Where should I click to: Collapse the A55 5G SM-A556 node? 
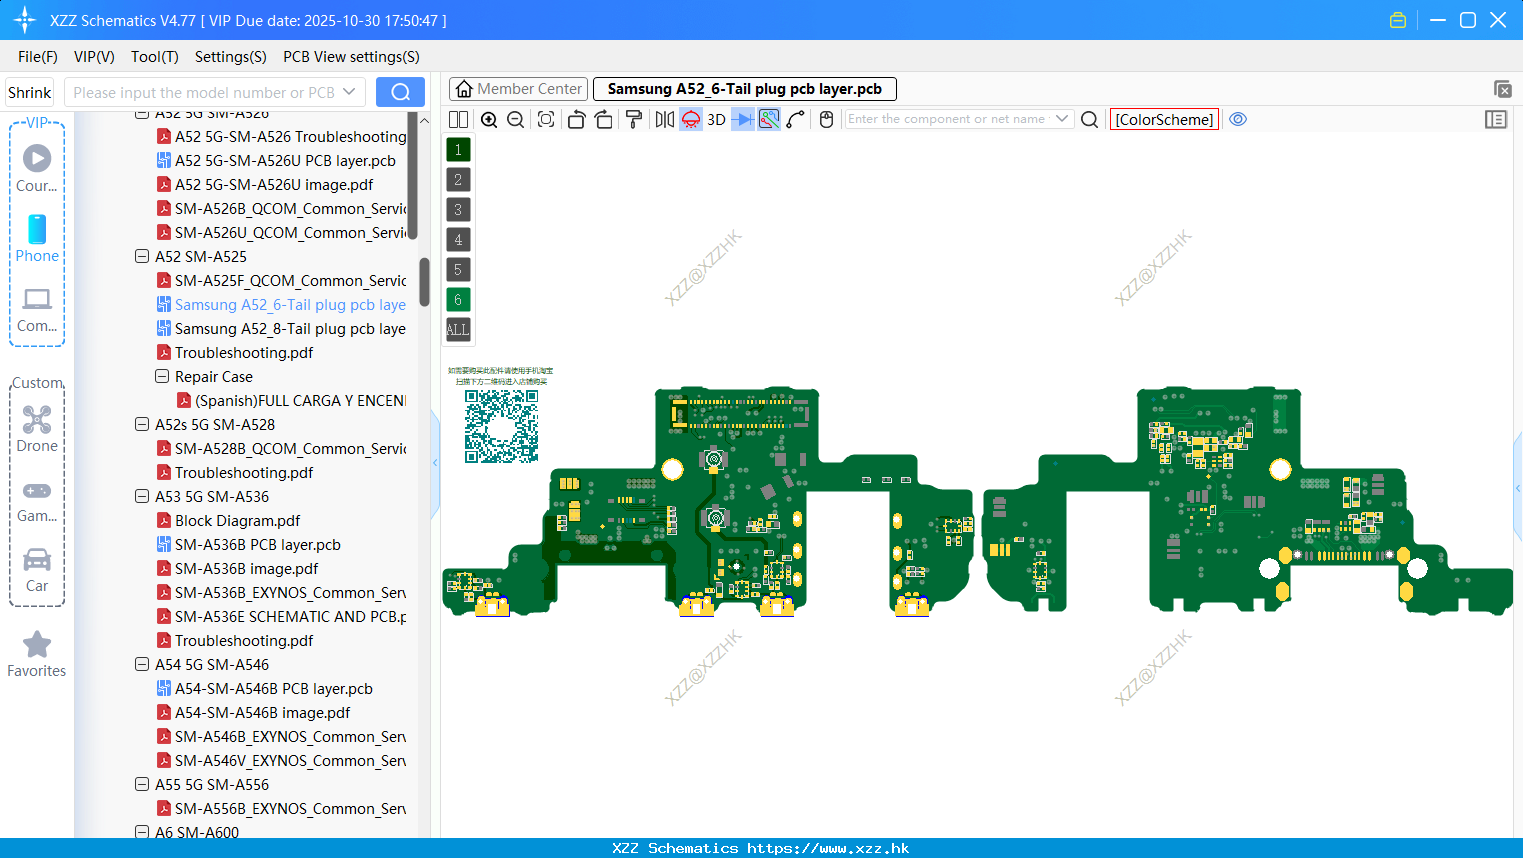click(142, 784)
